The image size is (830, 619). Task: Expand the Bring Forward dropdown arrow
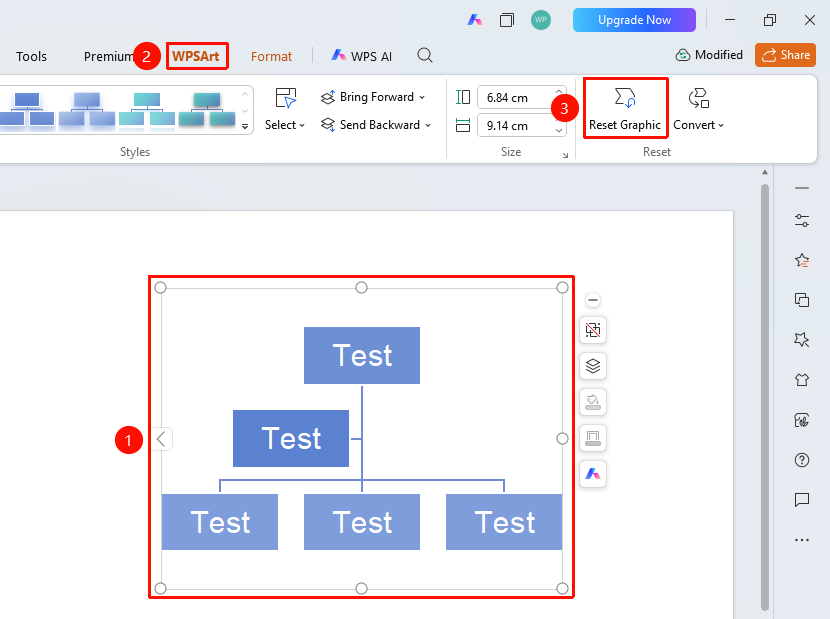point(422,97)
